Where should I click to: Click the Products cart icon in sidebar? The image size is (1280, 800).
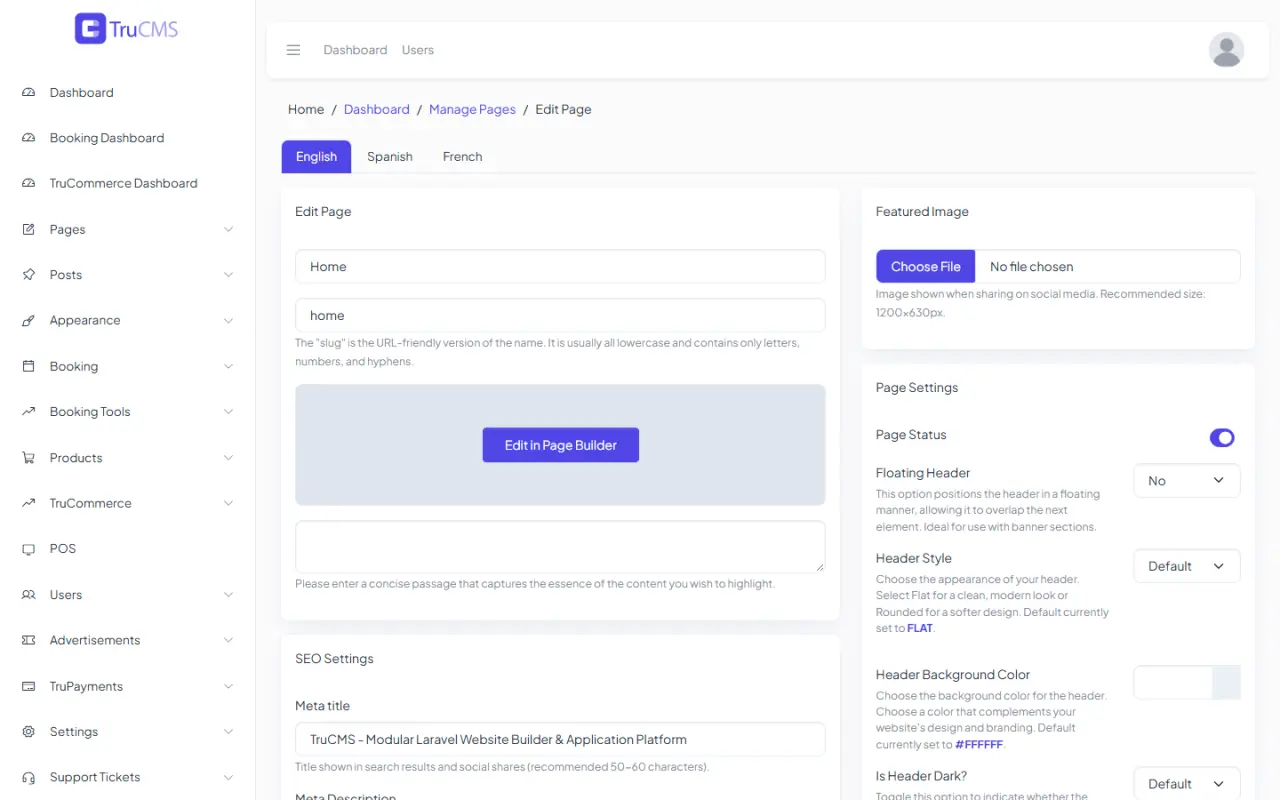(29, 458)
